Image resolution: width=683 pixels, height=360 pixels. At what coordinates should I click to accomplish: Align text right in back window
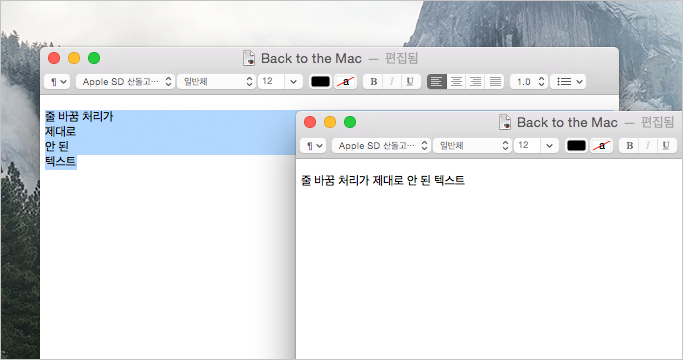475,82
